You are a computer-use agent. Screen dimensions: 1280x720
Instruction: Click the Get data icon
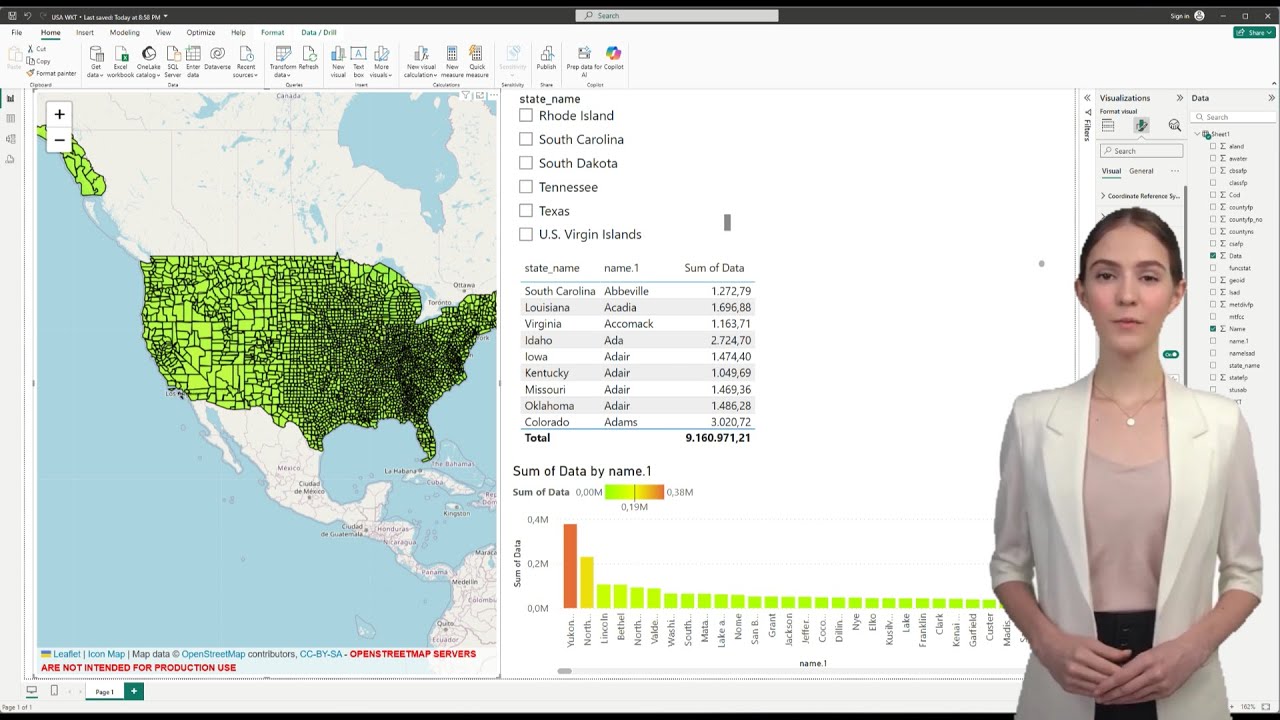(x=96, y=53)
